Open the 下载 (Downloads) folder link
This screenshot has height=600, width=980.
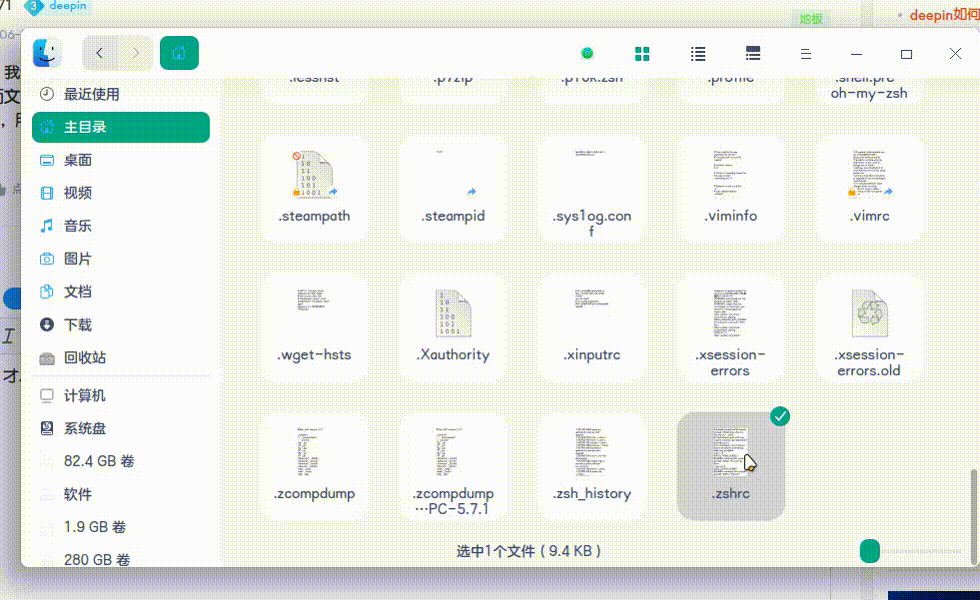coord(77,325)
